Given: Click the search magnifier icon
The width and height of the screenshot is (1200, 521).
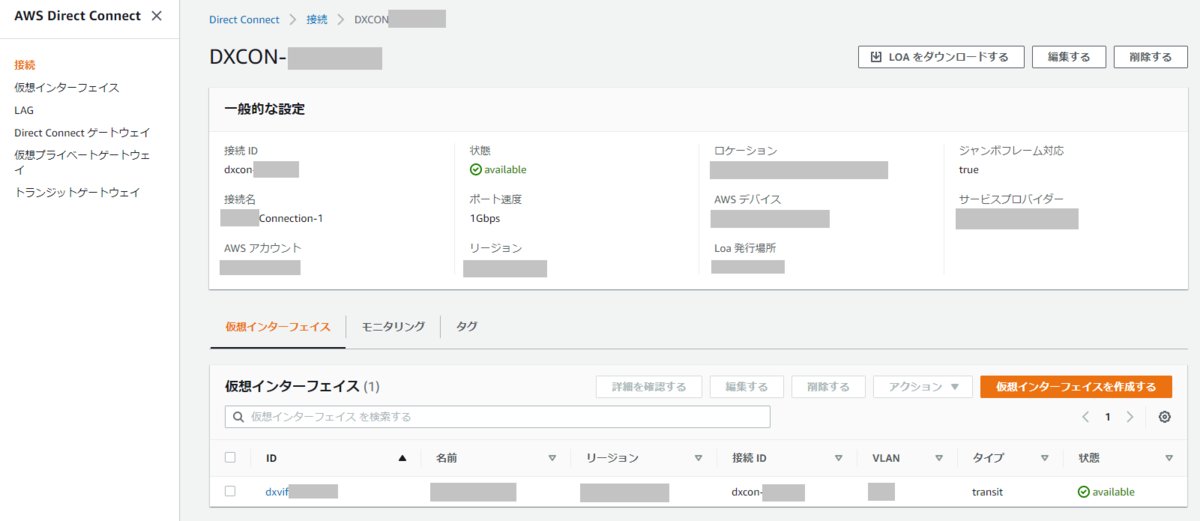Looking at the screenshot, I should [238, 417].
